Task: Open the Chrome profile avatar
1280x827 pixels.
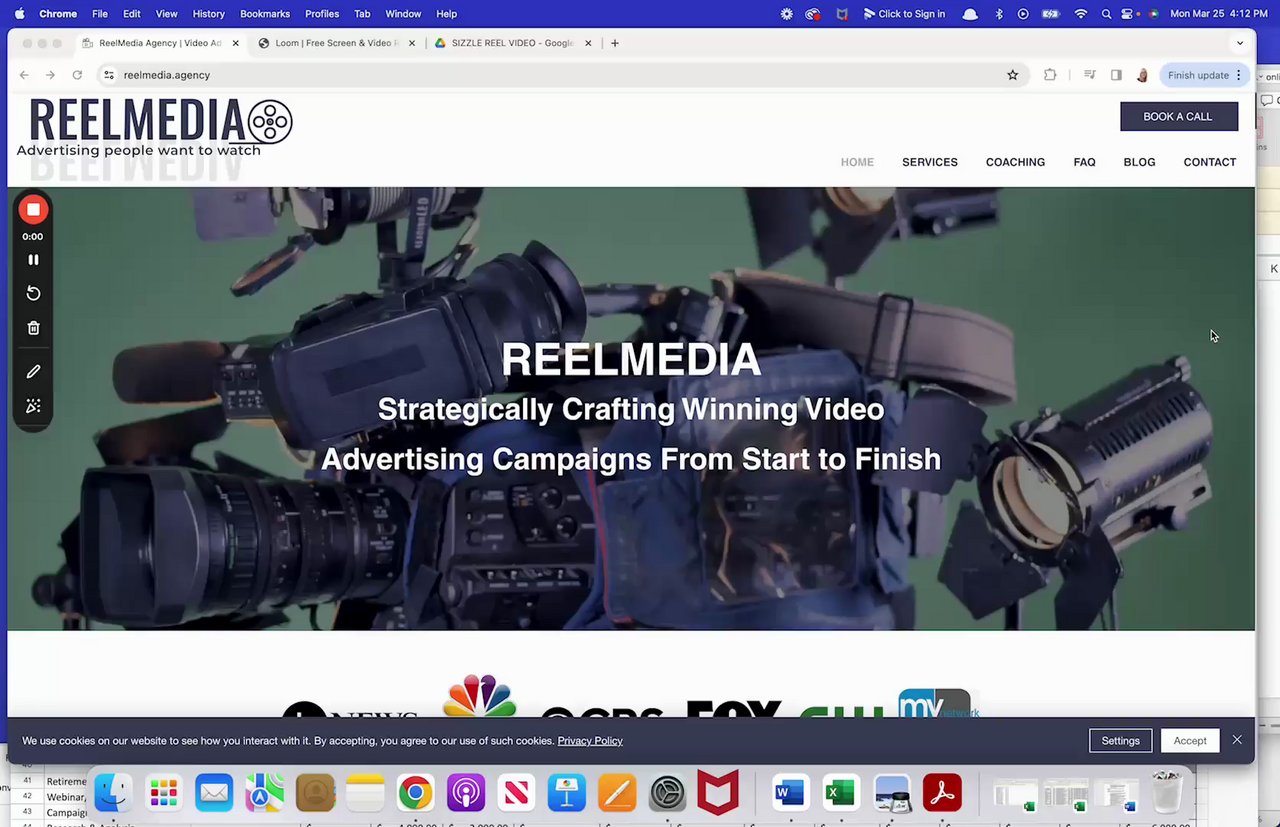Action: [1143, 75]
